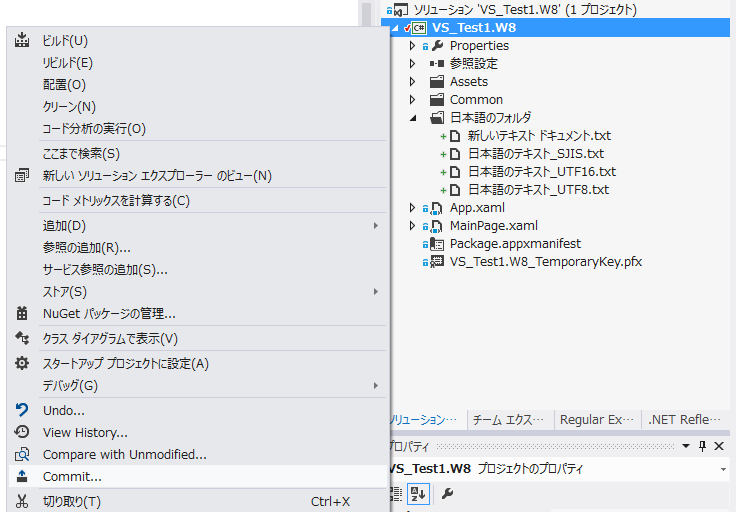Image resolution: width=736 pixels, height=512 pixels.
Task: Click the NuGet package manager icon
Action: (22, 313)
